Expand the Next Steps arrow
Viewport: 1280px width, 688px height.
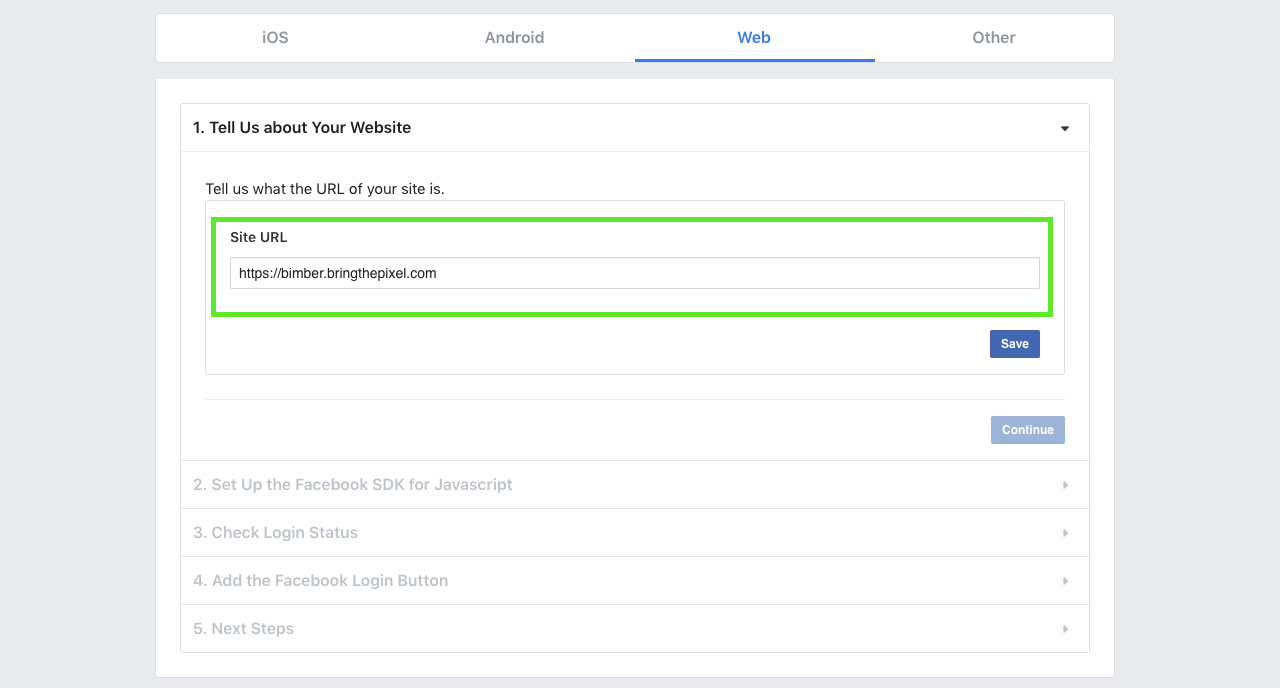point(1065,629)
